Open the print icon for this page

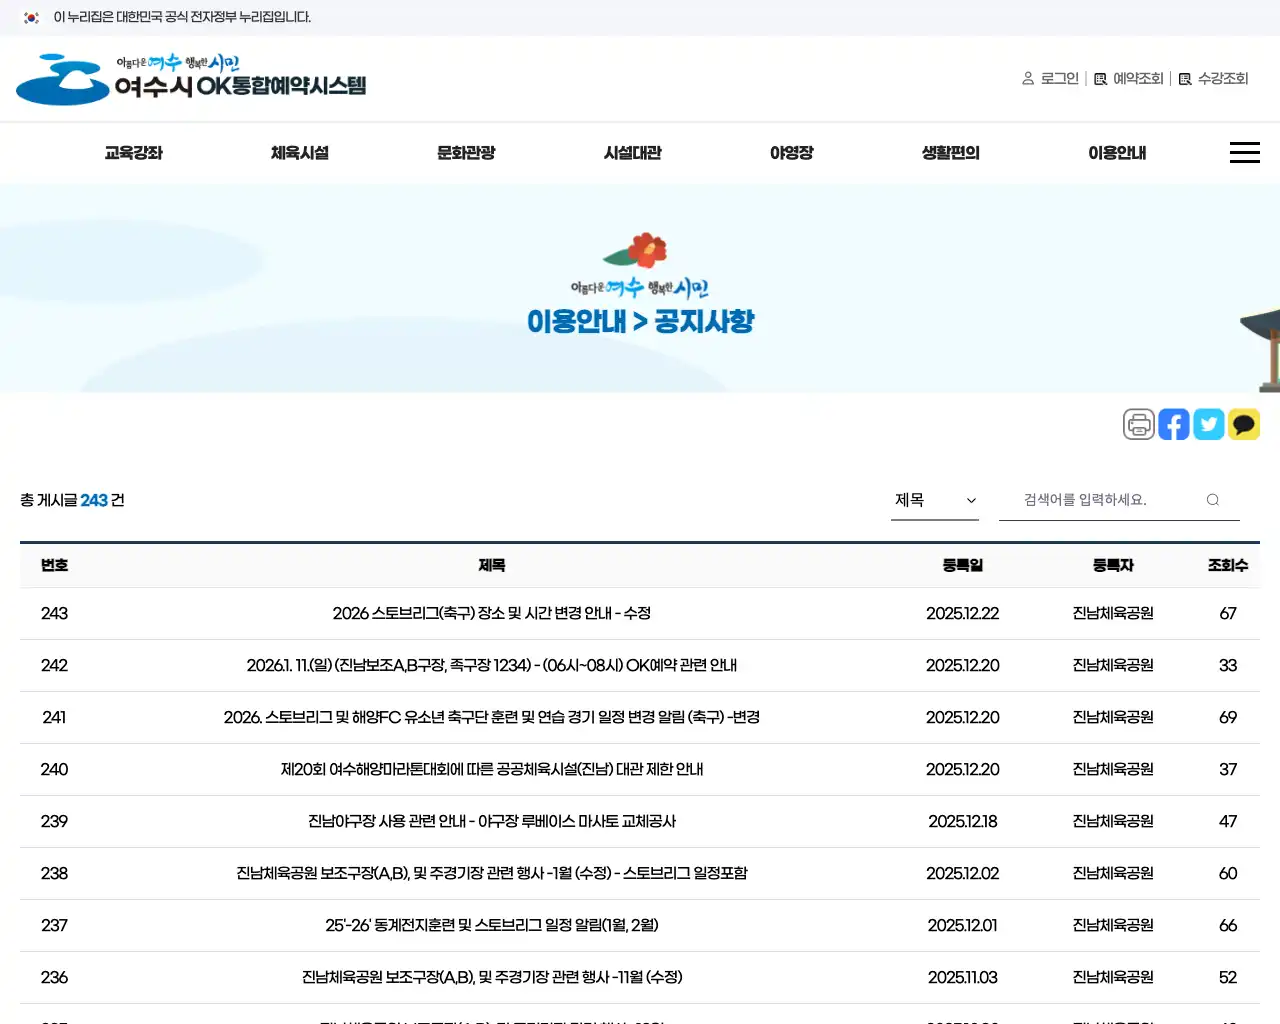coord(1139,424)
